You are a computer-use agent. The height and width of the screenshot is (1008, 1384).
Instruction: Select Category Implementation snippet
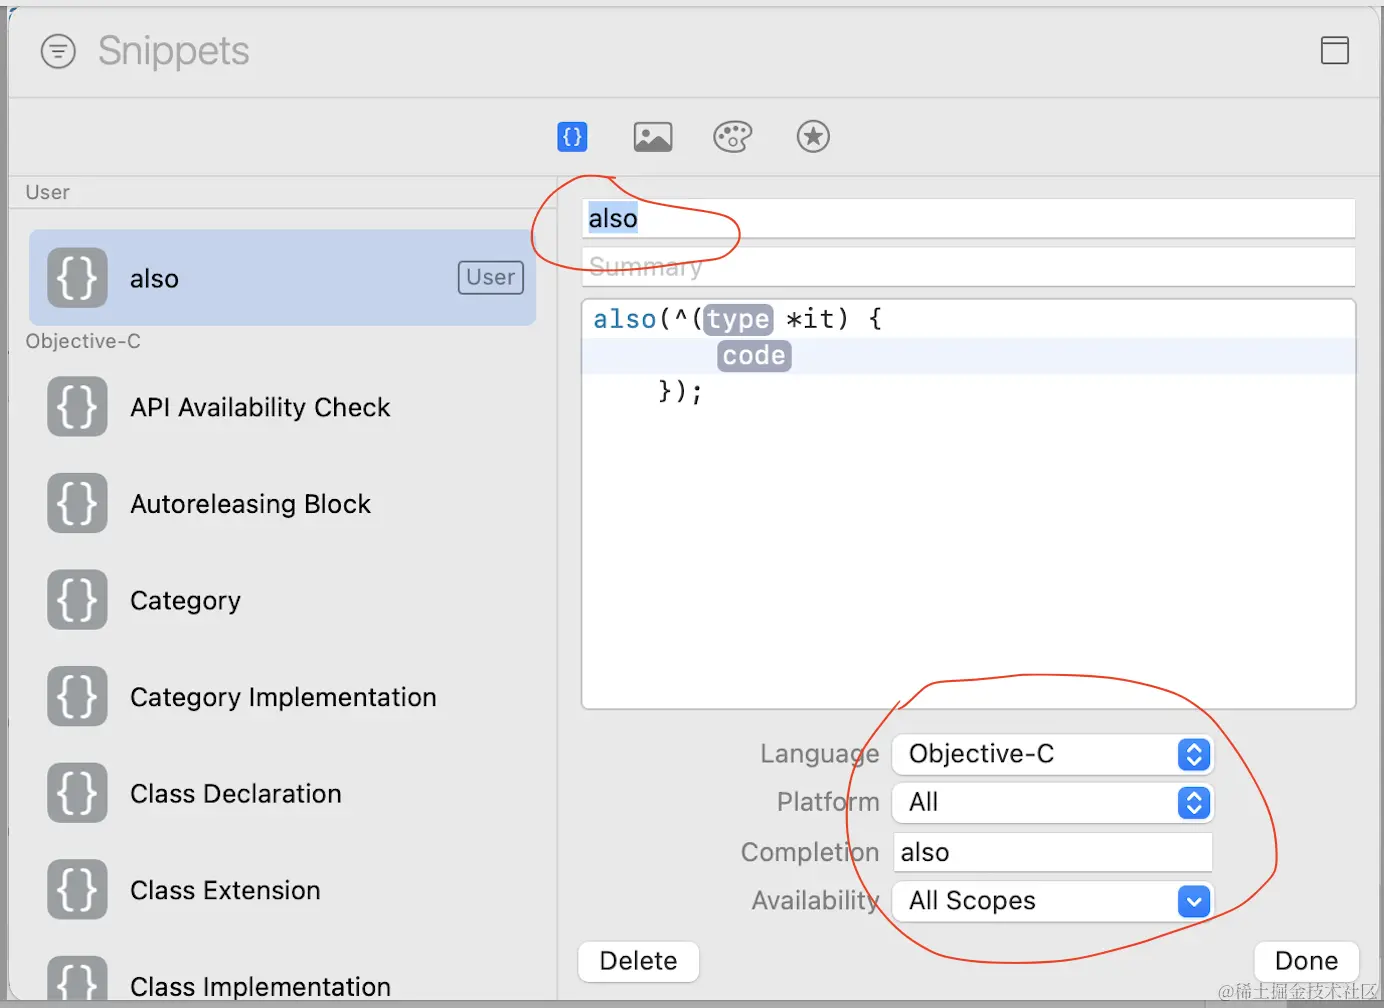(x=282, y=697)
